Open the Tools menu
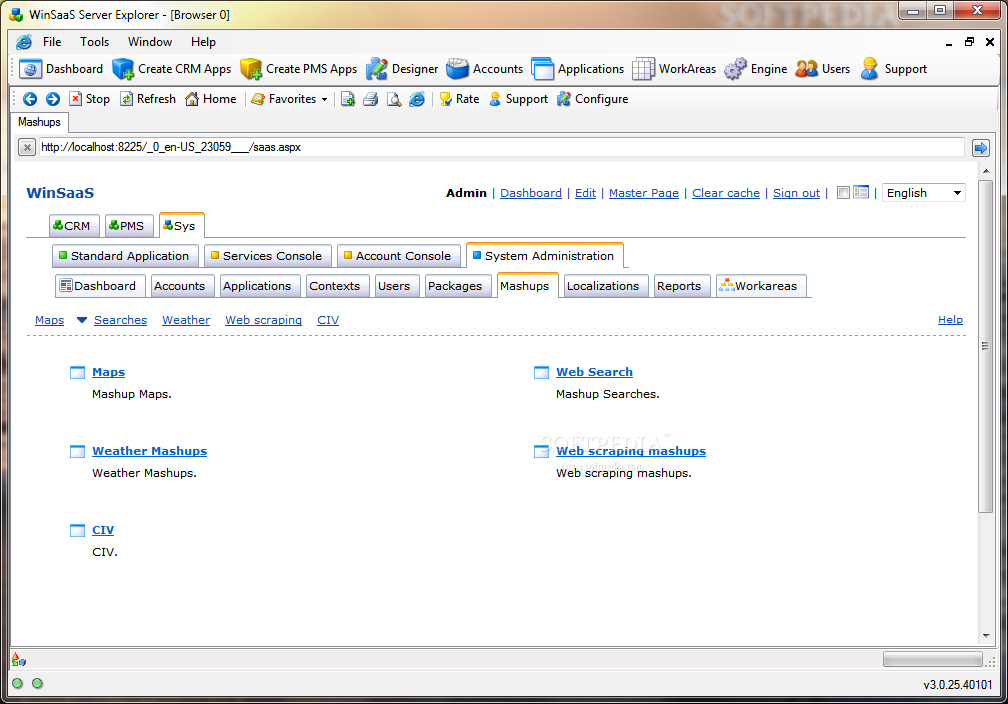Image resolution: width=1008 pixels, height=704 pixels. (x=94, y=42)
